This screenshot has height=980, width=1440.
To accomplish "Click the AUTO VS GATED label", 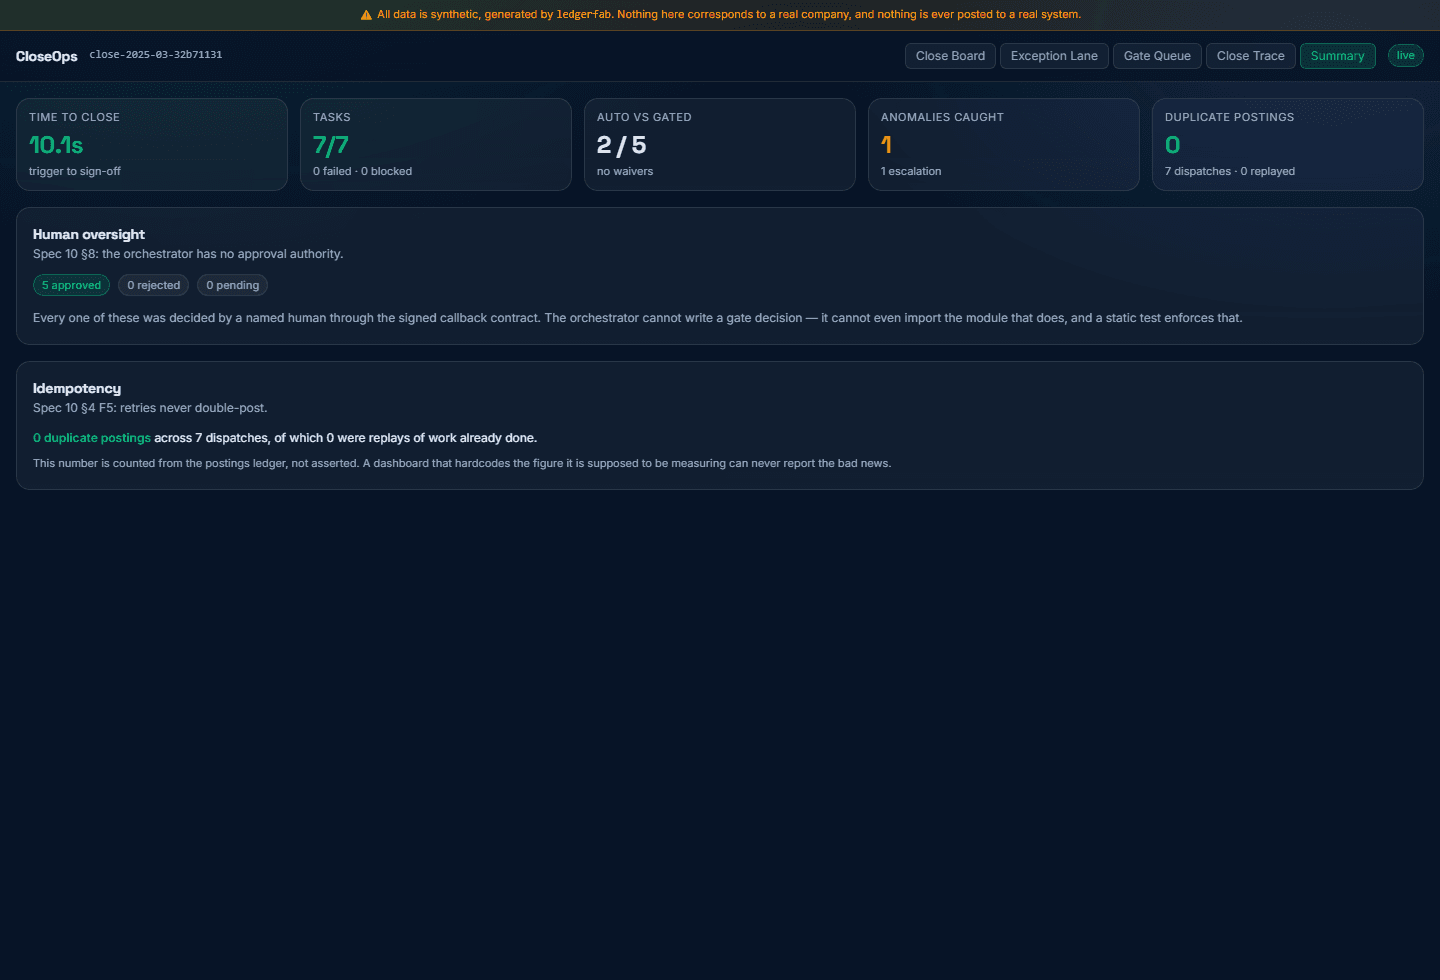I will (644, 117).
